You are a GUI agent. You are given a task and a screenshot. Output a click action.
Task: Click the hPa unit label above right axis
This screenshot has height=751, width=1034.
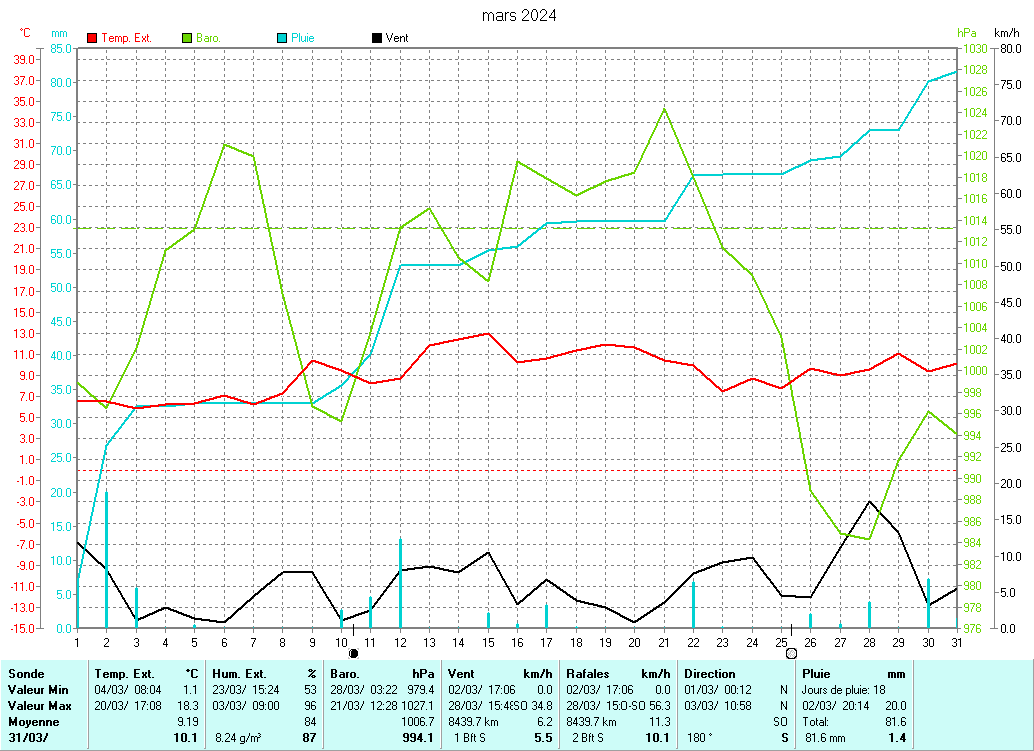(966, 33)
